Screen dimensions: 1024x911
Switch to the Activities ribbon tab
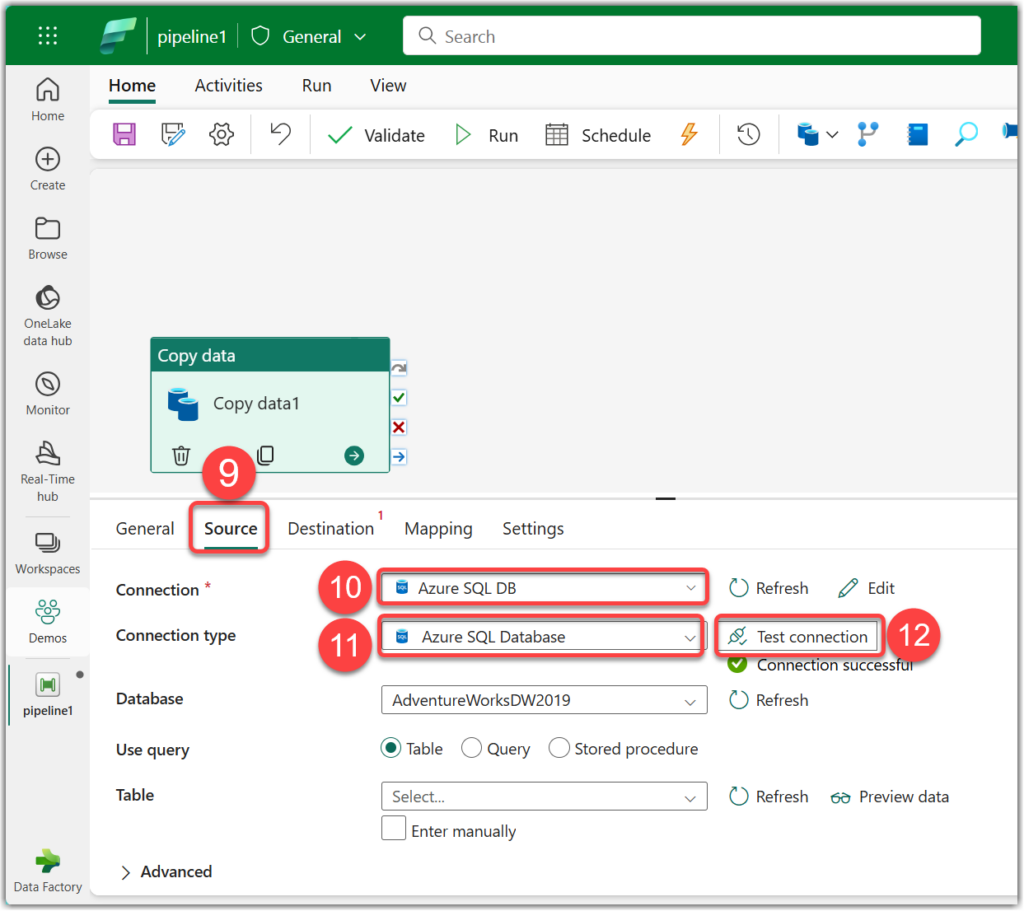pos(229,86)
